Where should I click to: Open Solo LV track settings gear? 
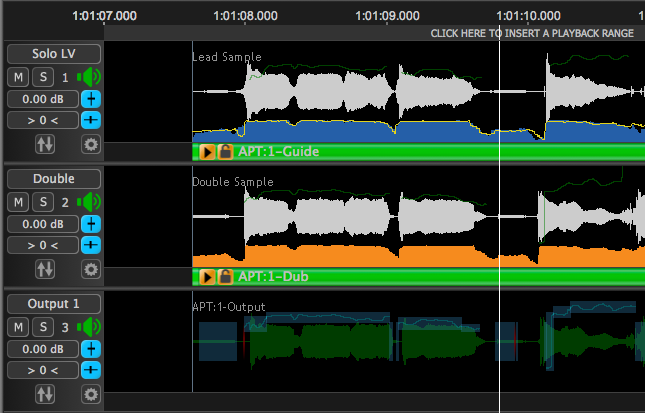pos(91,145)
